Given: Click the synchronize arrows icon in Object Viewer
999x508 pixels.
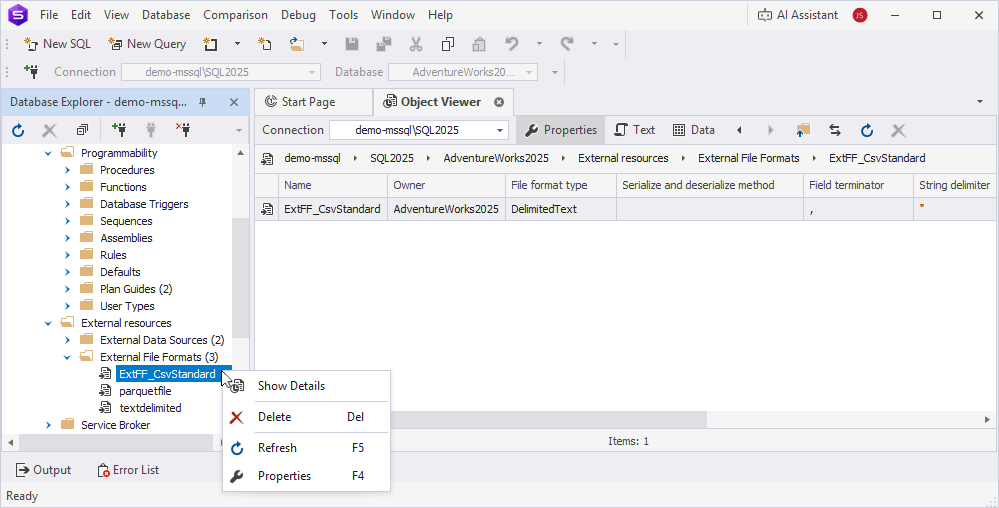Looking at the screenshot, I should point(835,130).
